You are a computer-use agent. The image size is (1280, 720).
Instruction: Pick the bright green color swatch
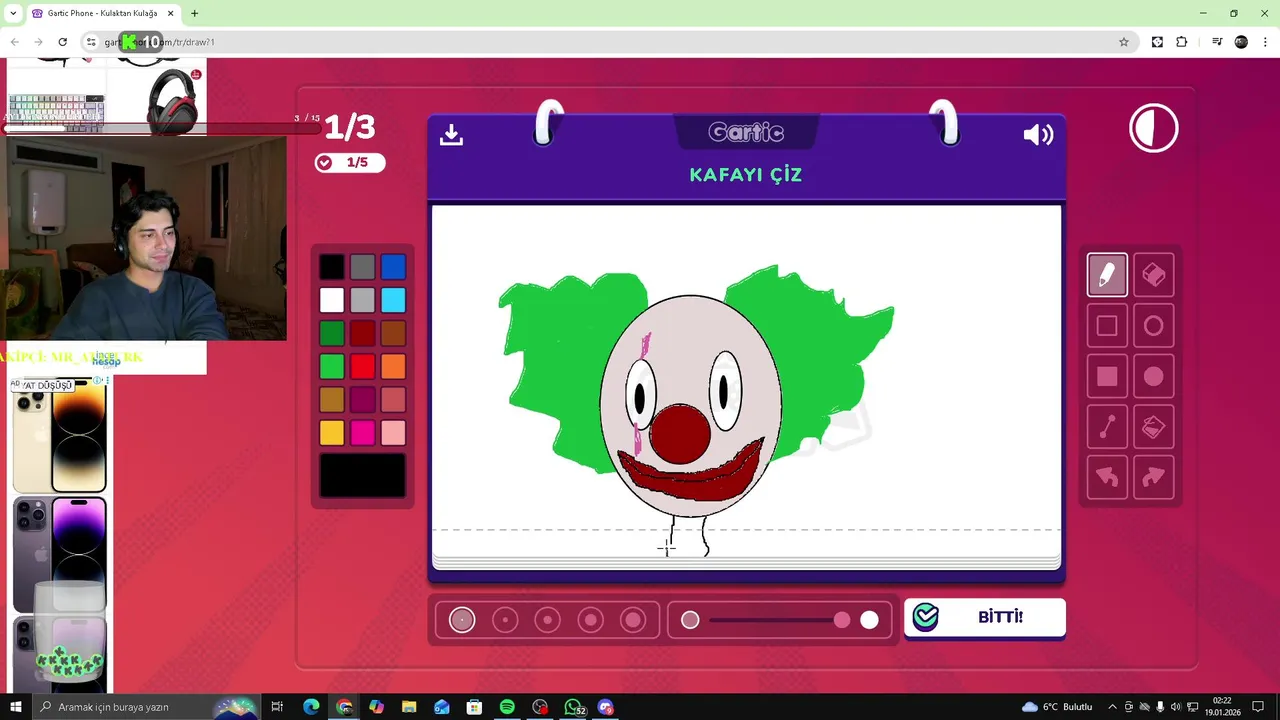[x=332, y=366]
